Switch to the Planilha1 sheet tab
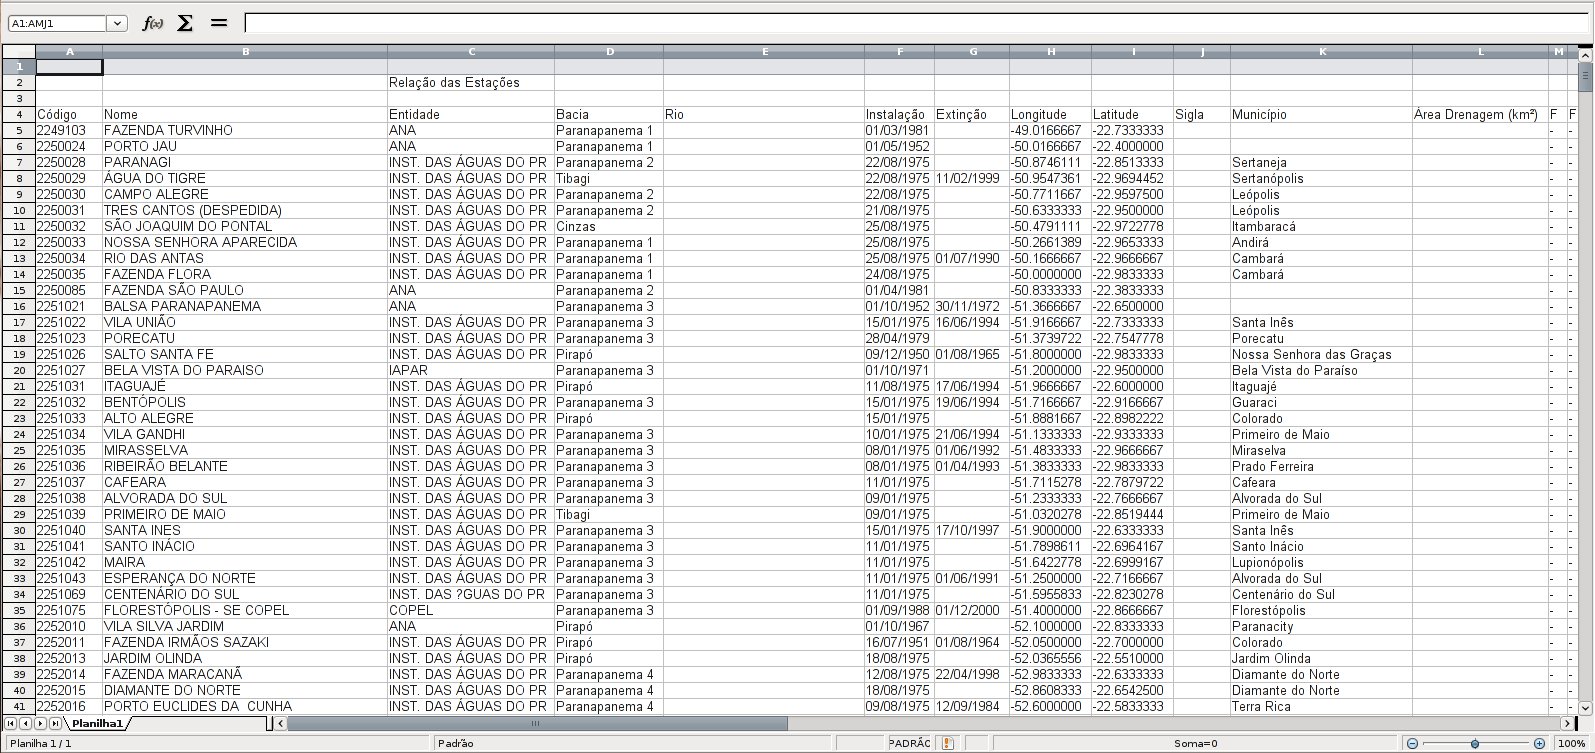 (x=96, y=723)
